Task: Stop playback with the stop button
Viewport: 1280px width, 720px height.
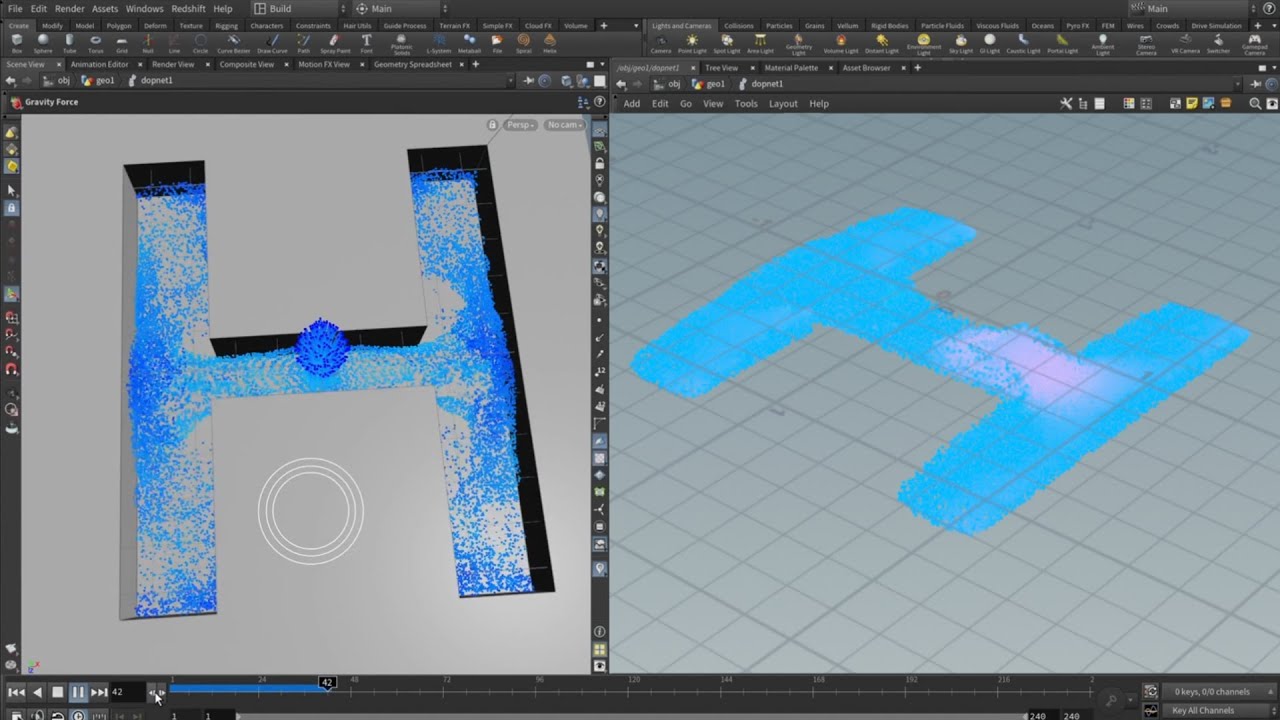Action: pos(57,692)
